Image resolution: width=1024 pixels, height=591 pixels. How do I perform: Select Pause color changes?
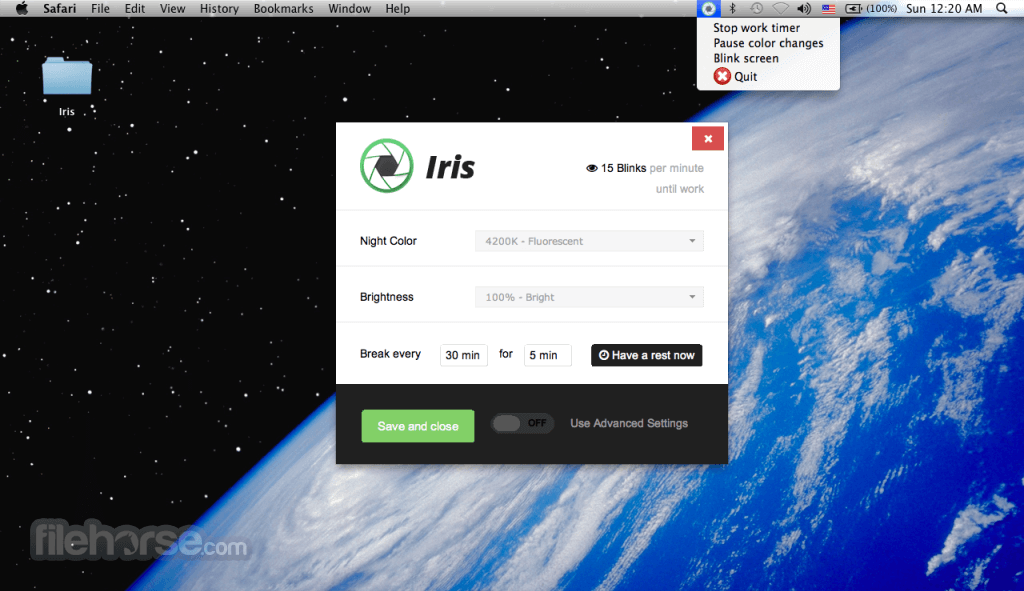point(768,43)
